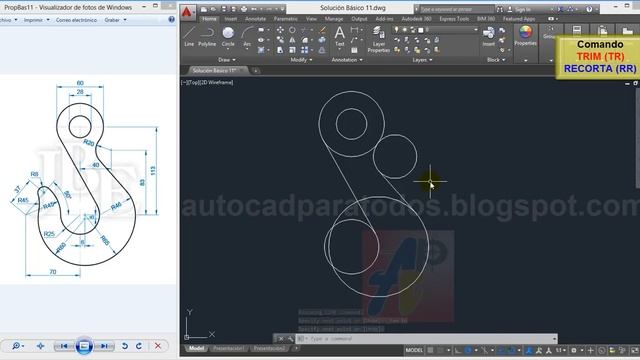Select the Mirror tool in Modify panel
The height and width of the screenshot is (360, 640).
(x=292, y=40)
